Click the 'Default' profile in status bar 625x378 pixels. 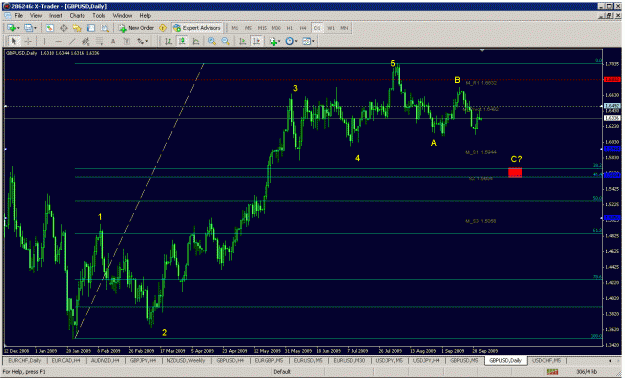tap(282, 372)
